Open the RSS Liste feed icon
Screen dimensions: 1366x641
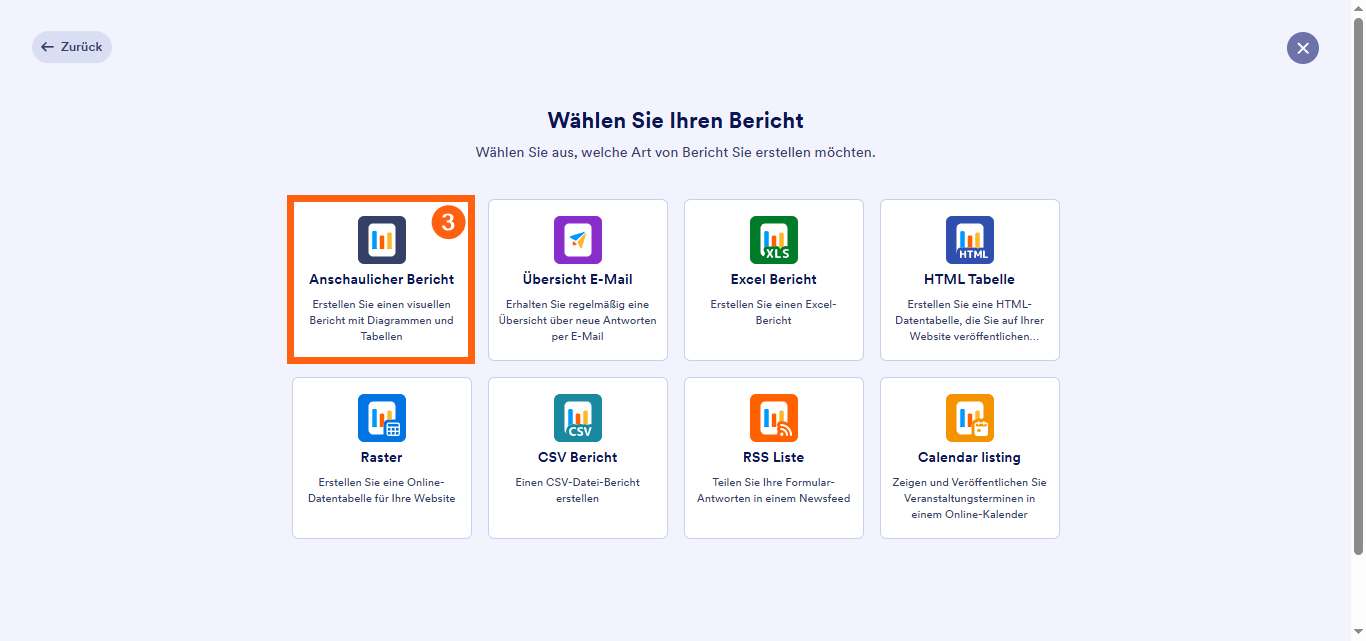point(773,417)
